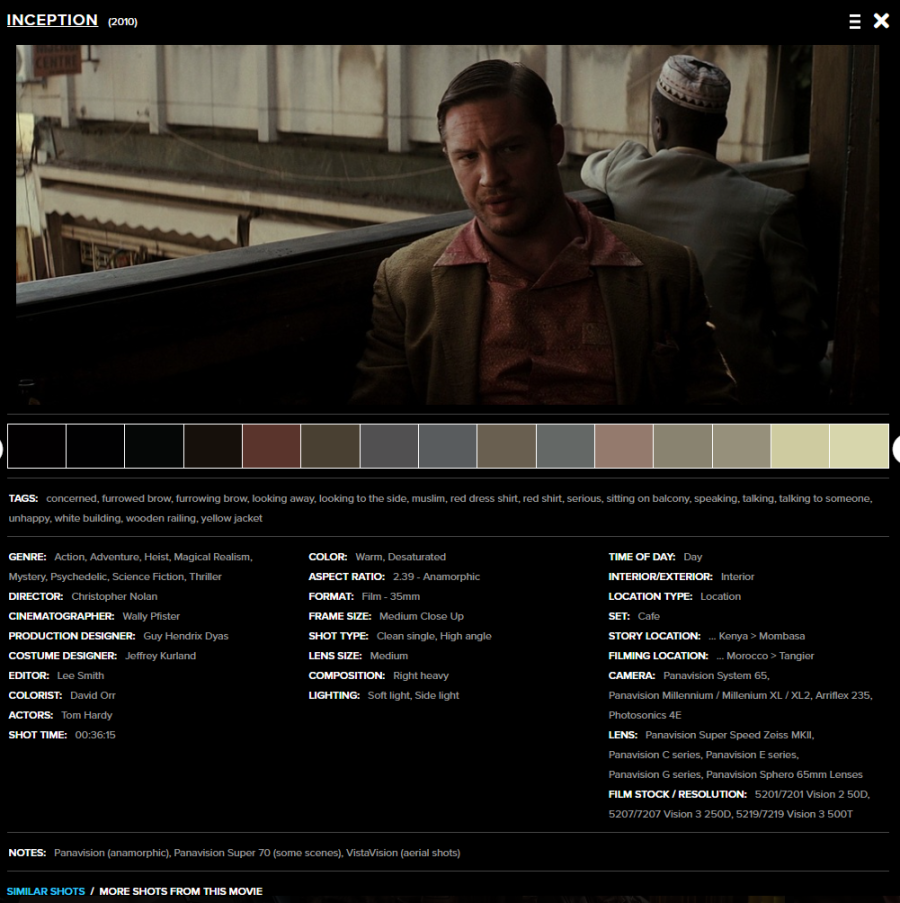Open the Heist genre link
The width and height of the screenshot is (900, 903).
click(156, 557)
